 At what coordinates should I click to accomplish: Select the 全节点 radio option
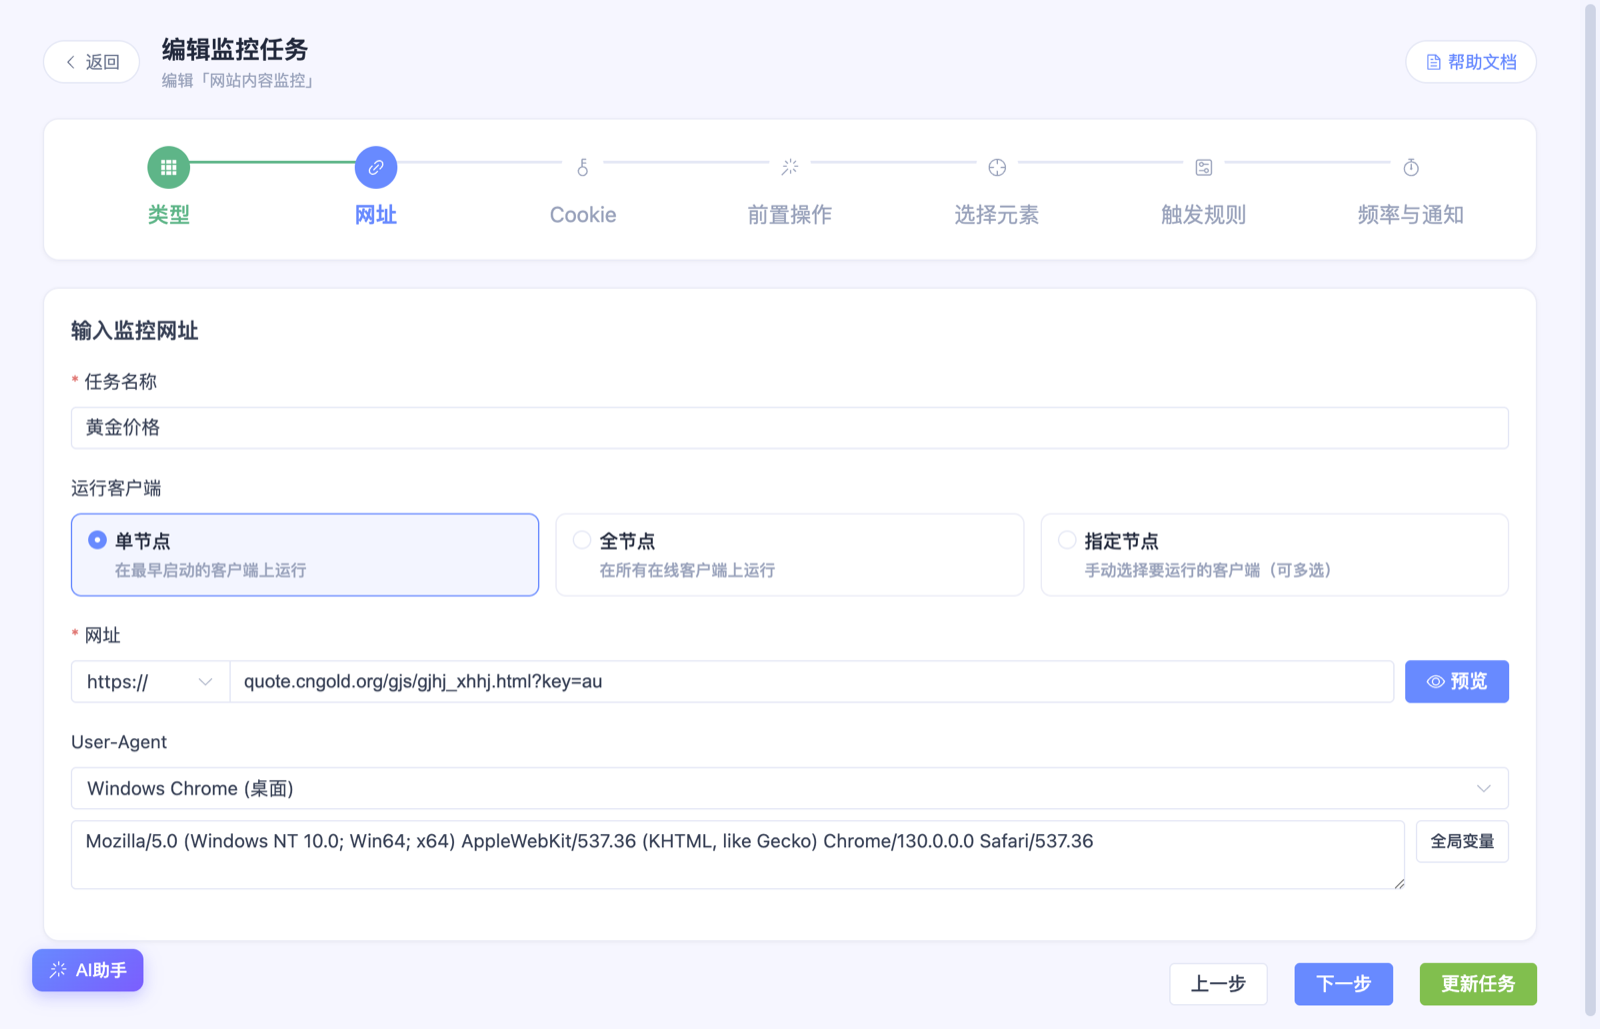click(x=582, y=540)
